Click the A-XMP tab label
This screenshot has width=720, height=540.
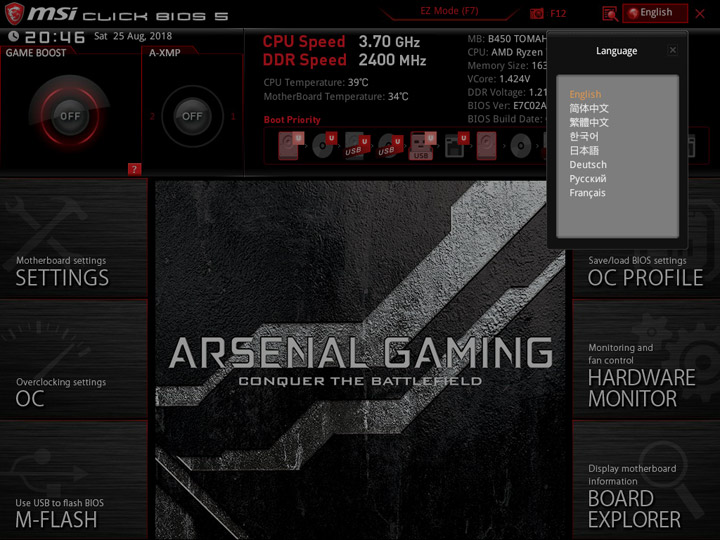click(164, 53)
